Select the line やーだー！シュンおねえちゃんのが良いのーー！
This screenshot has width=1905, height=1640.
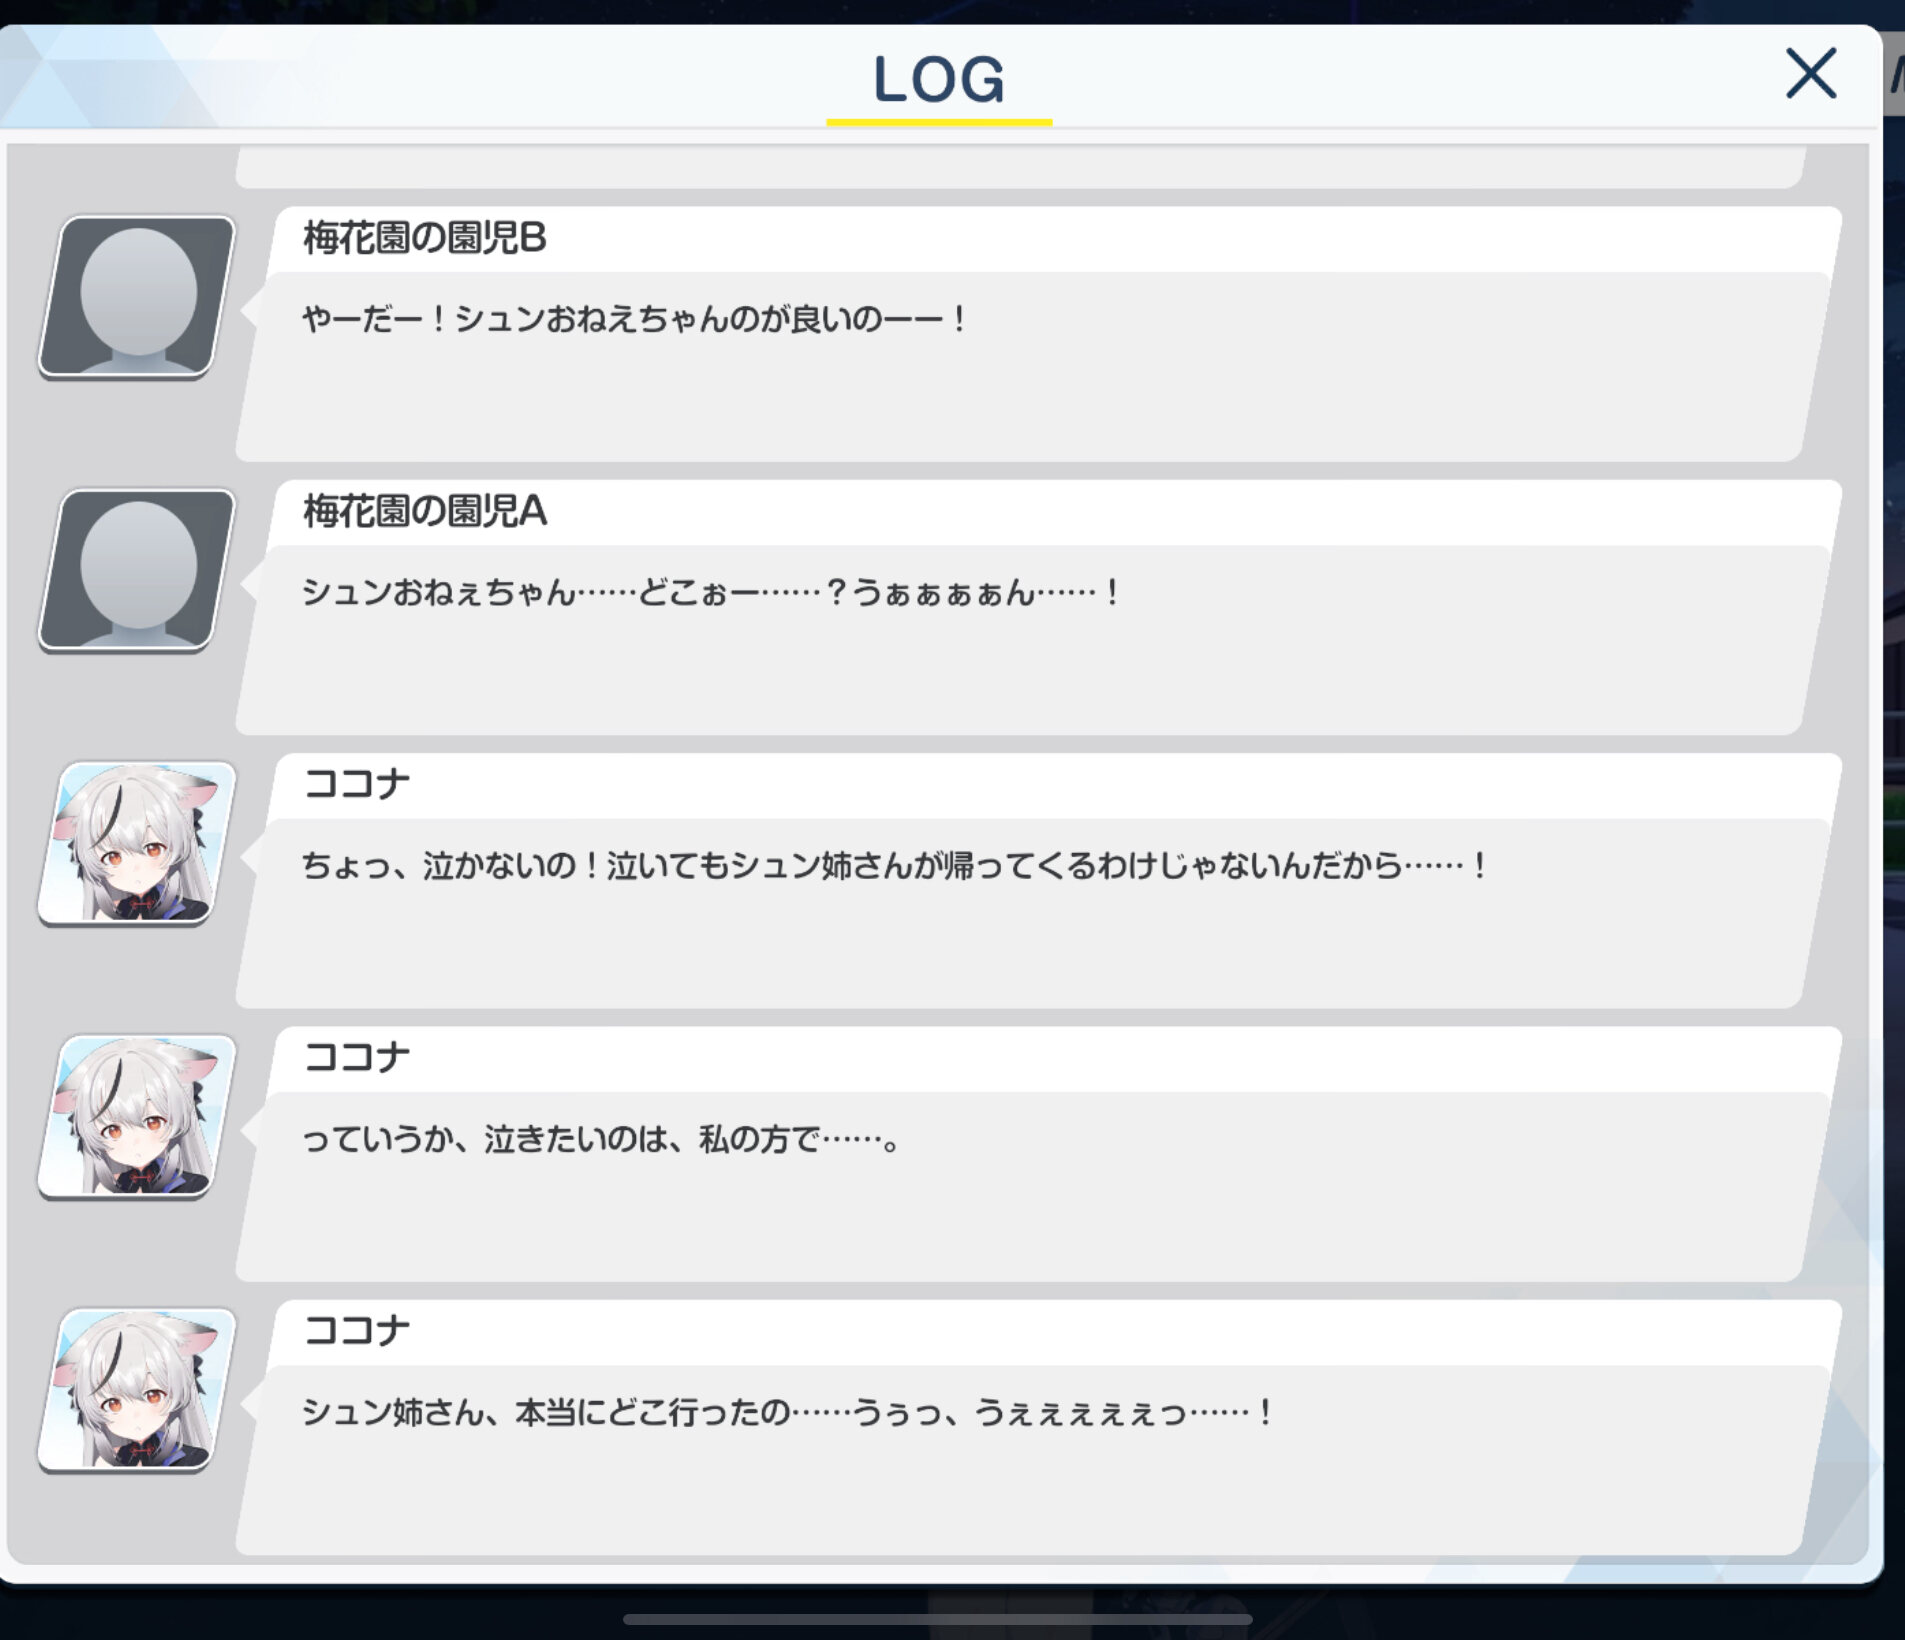tap(634, 319)
